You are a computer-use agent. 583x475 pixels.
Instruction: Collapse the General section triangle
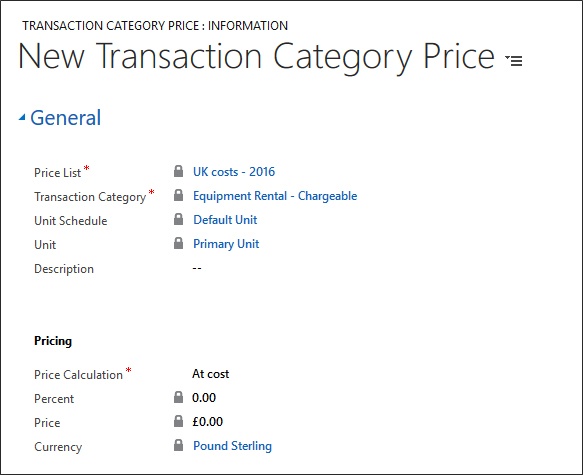(x=22, y=118)
